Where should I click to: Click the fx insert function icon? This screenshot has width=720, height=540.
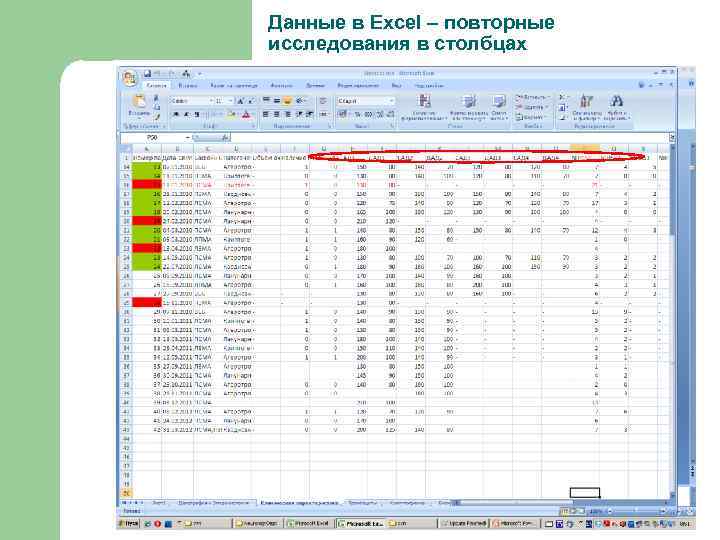(x=225, y=138)
